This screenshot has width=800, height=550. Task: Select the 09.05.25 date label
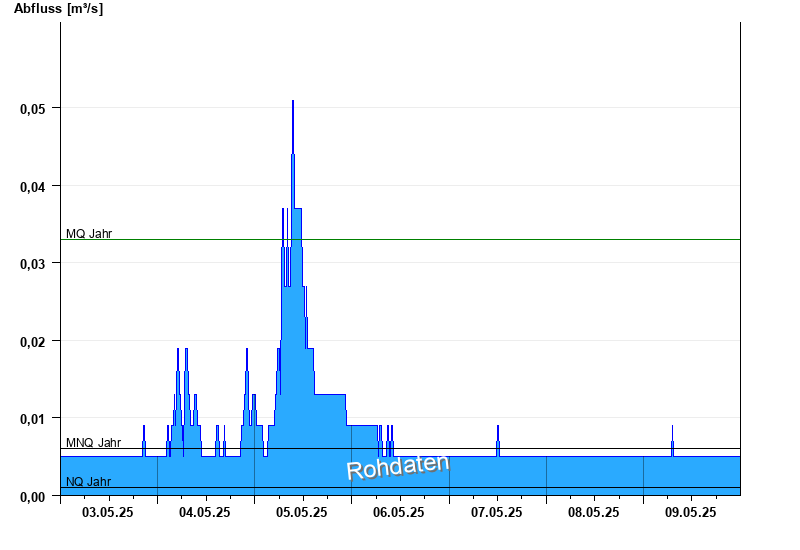point(690,512)
